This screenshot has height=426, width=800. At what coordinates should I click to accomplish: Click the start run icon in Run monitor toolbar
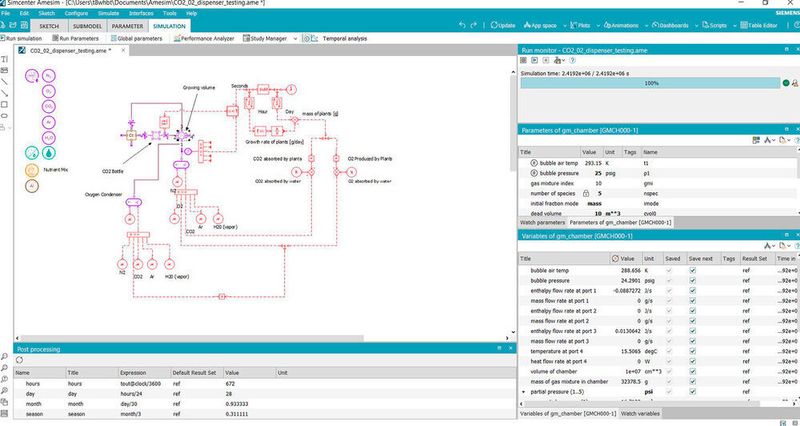point(534,60)
